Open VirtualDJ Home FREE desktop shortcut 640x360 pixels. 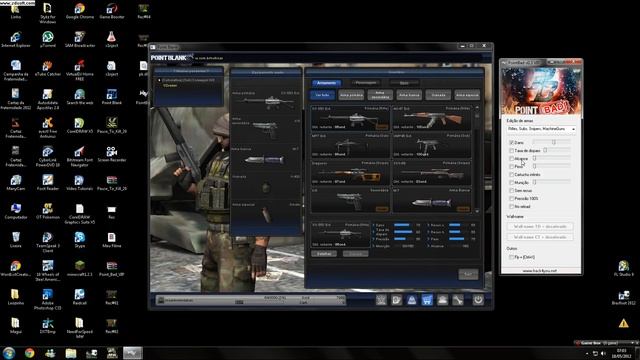point(80,70)
